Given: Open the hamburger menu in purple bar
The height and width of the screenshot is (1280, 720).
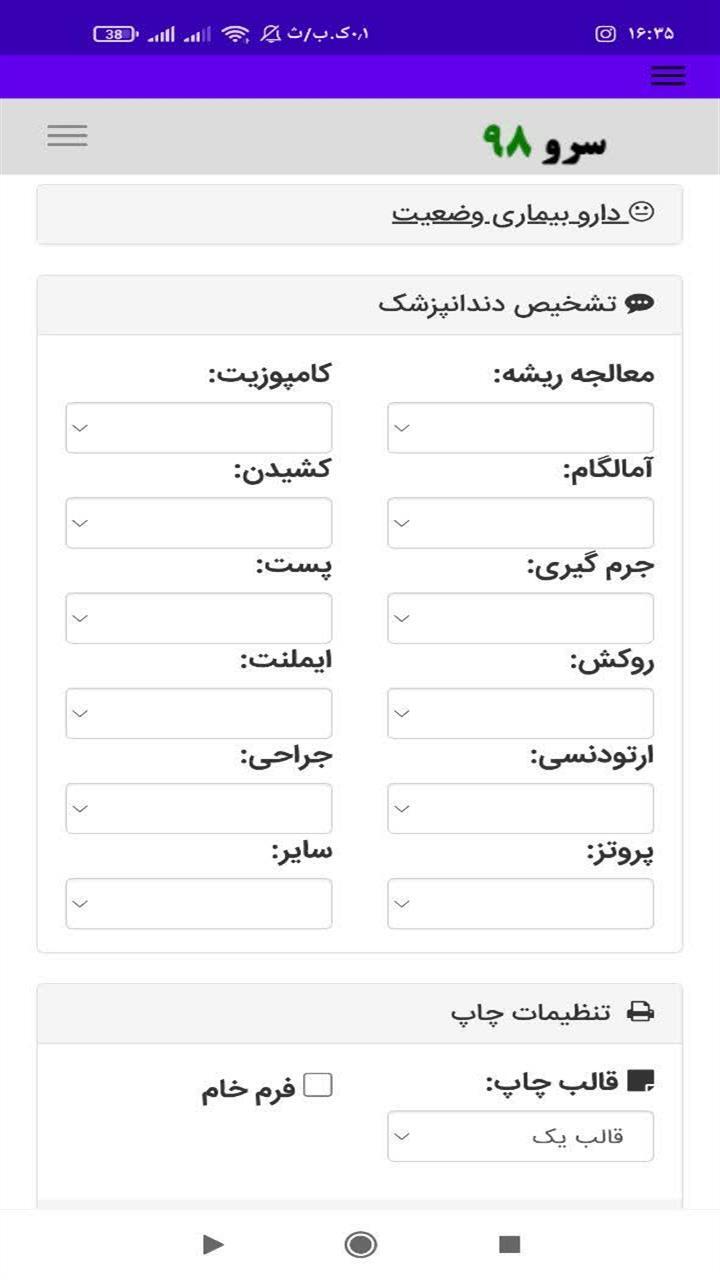Looking at the screenshot, I should (x=667, y=76).
